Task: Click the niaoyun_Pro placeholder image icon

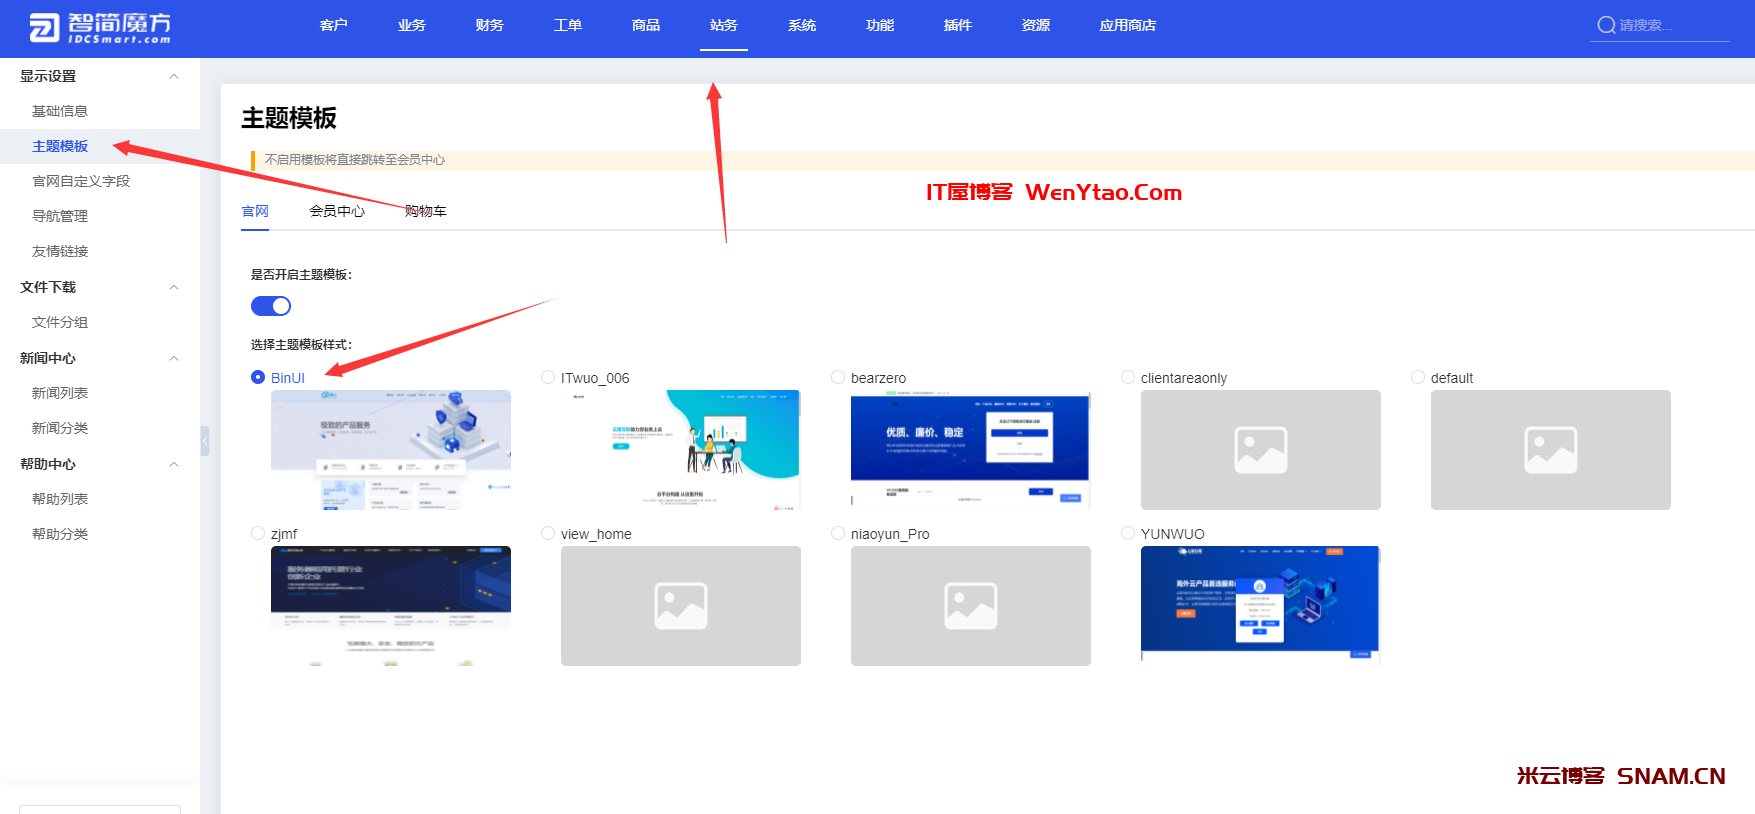Action: pos(970,606)
